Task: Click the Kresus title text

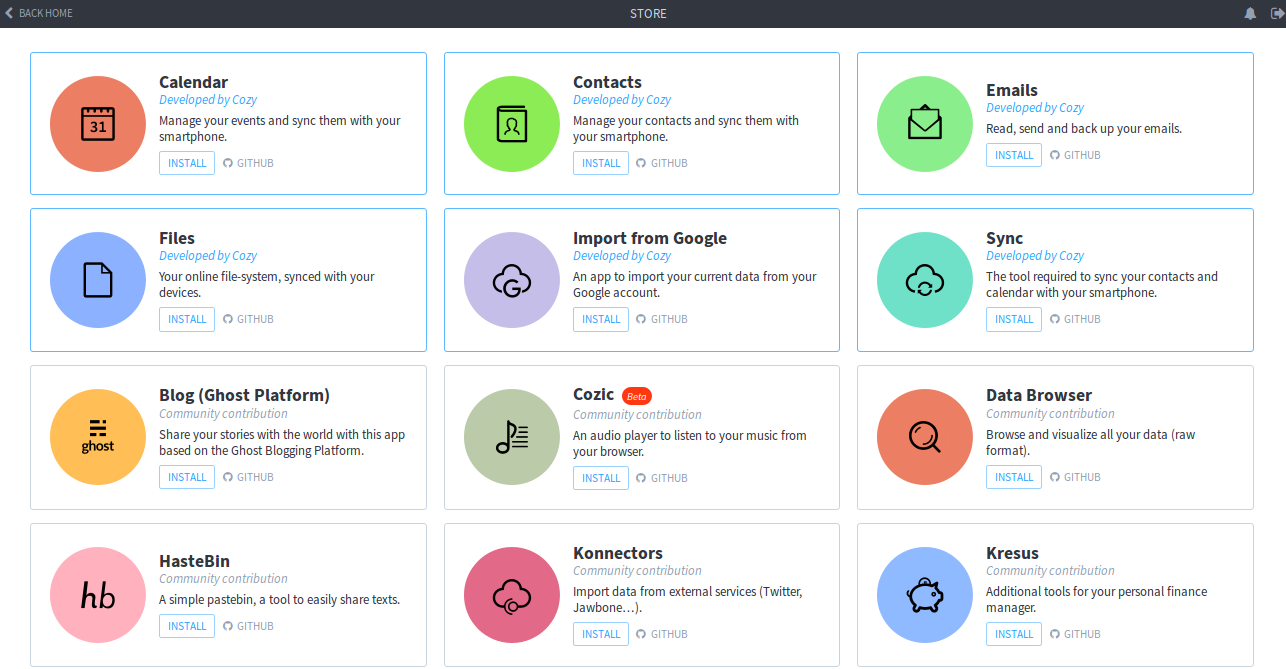Action: pyautogui.click(x=1012, y=553)
